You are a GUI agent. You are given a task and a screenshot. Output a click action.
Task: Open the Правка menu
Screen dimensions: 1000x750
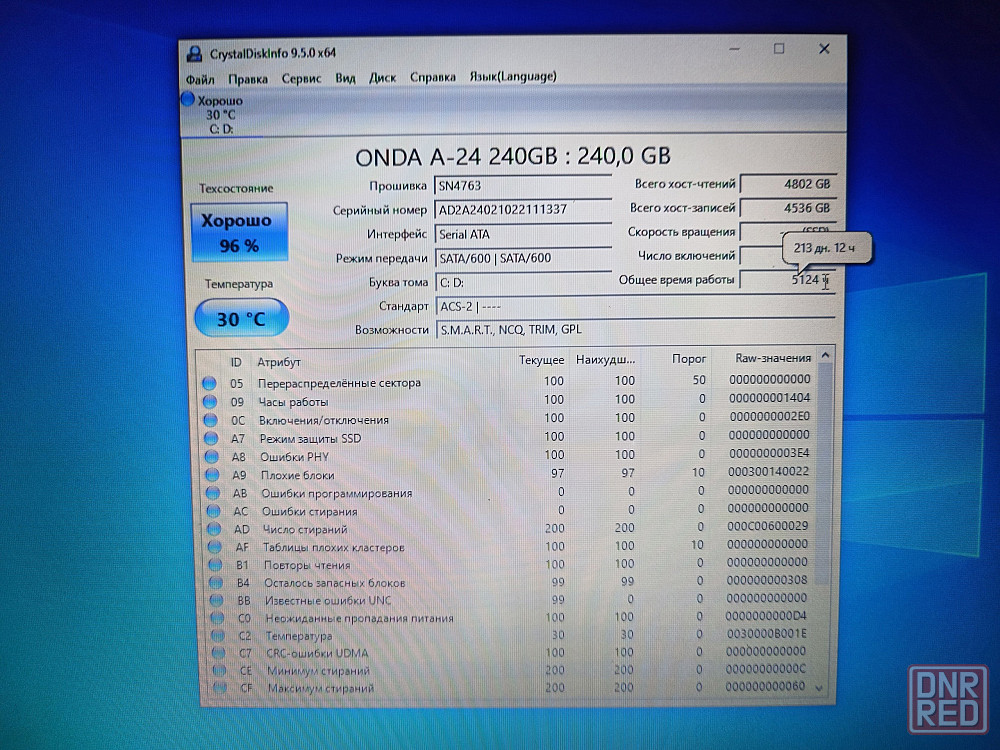click(x=247, y=78)
